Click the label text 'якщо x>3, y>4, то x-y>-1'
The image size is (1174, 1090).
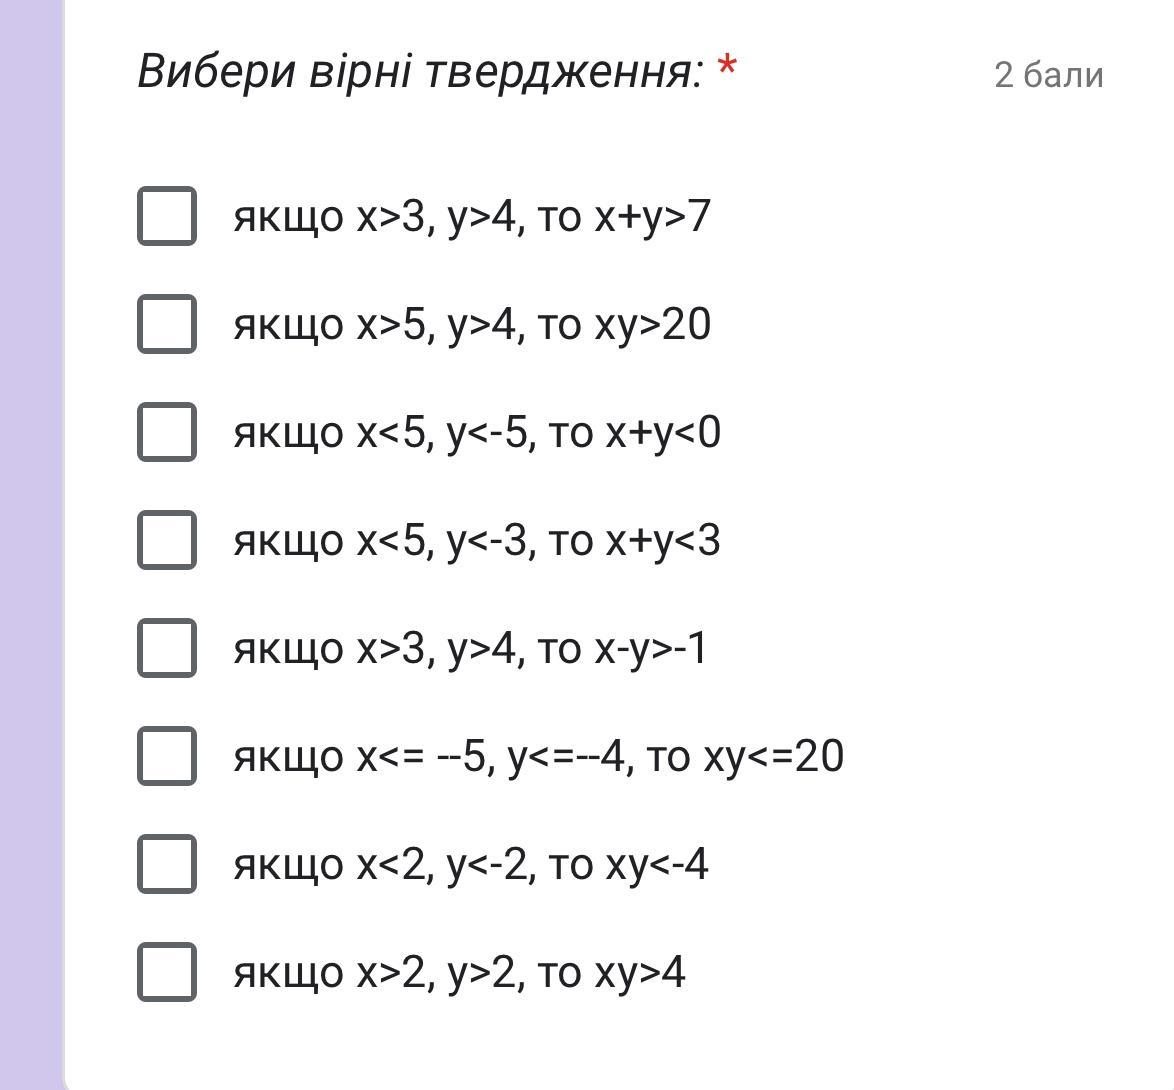tap(470, 648)
